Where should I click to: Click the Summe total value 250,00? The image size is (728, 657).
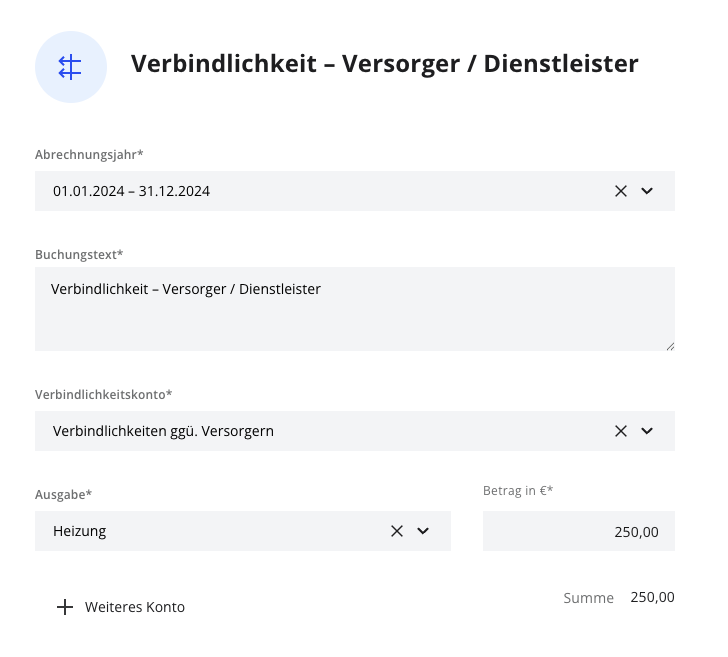[652, 597]
